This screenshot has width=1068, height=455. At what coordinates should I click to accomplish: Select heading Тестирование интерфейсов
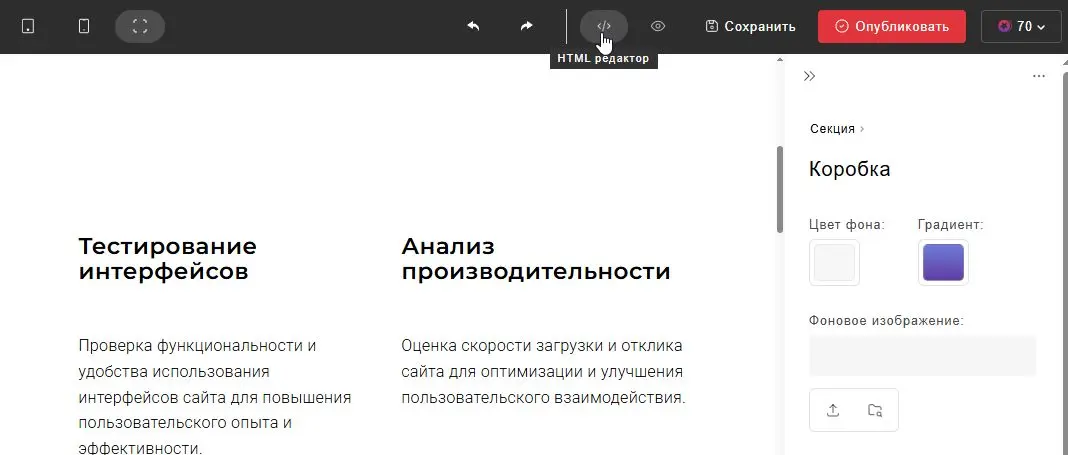168,259
